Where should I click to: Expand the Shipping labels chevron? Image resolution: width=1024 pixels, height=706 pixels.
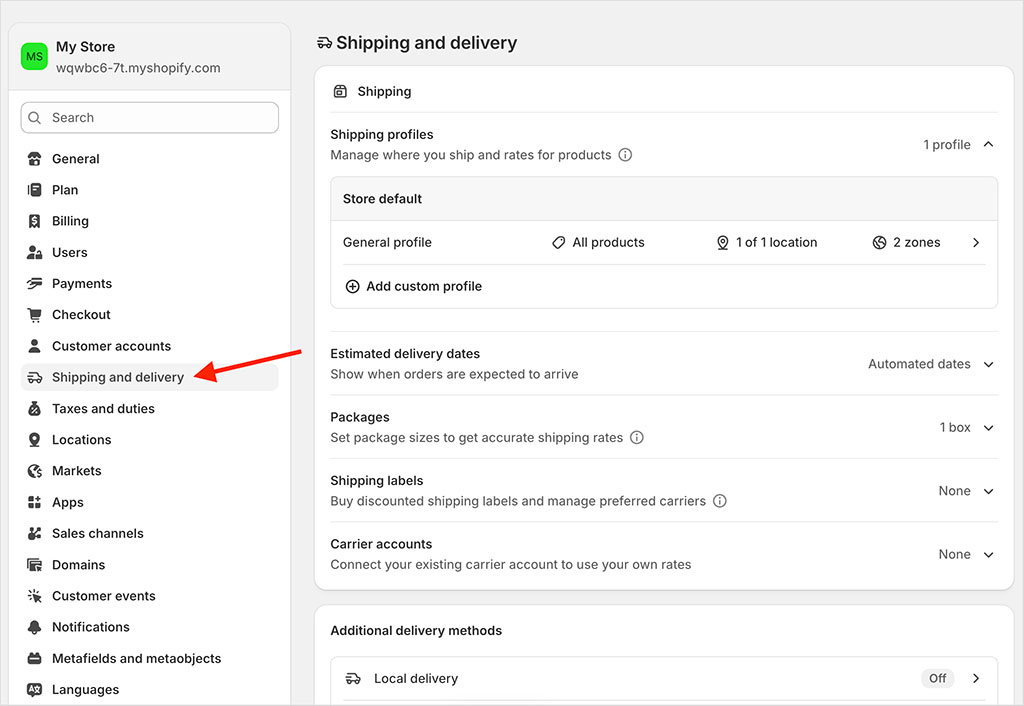pos(989,491)
